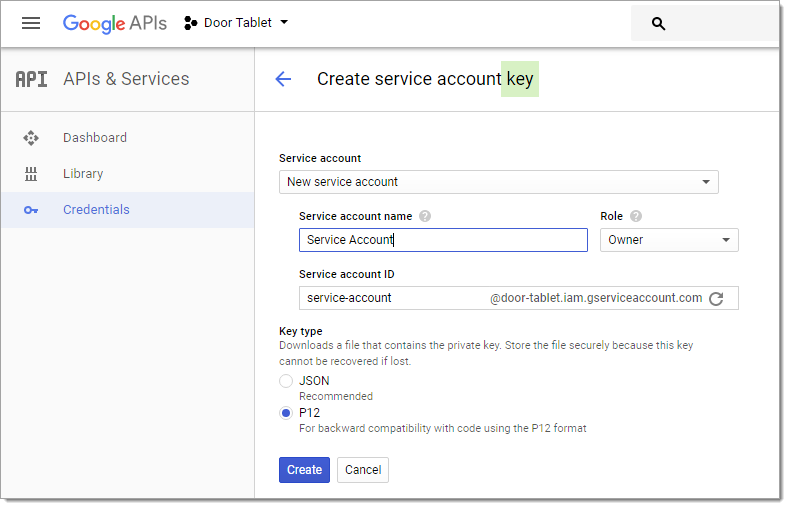Select the JSON key type

pyautogui.click(x=286, y=381)
